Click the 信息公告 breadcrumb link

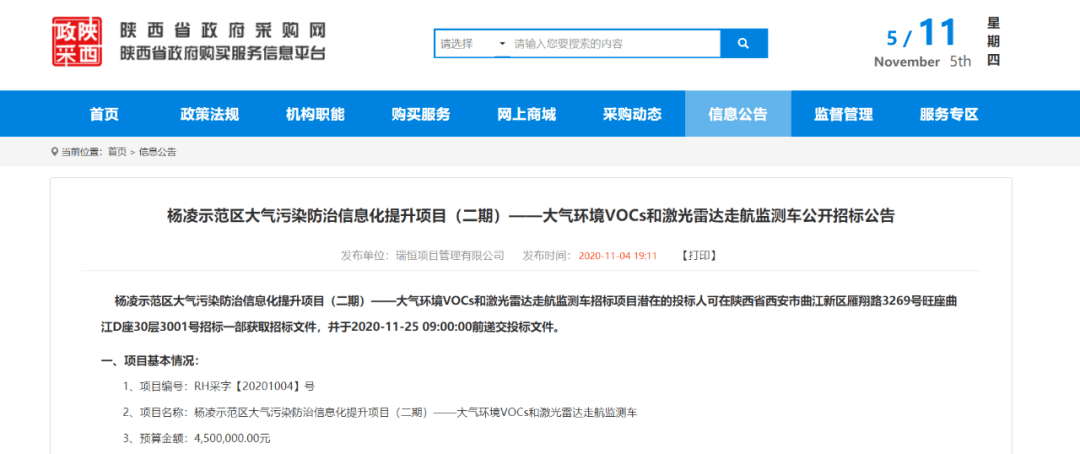(x=158, y=152)
